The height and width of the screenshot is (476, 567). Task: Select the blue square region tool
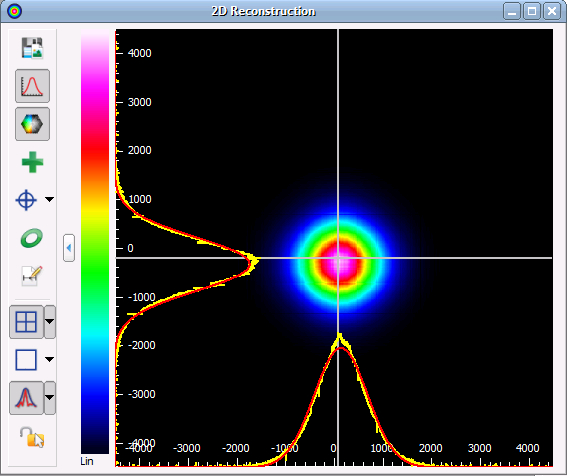pyautogui.click(x=26, y=360)
